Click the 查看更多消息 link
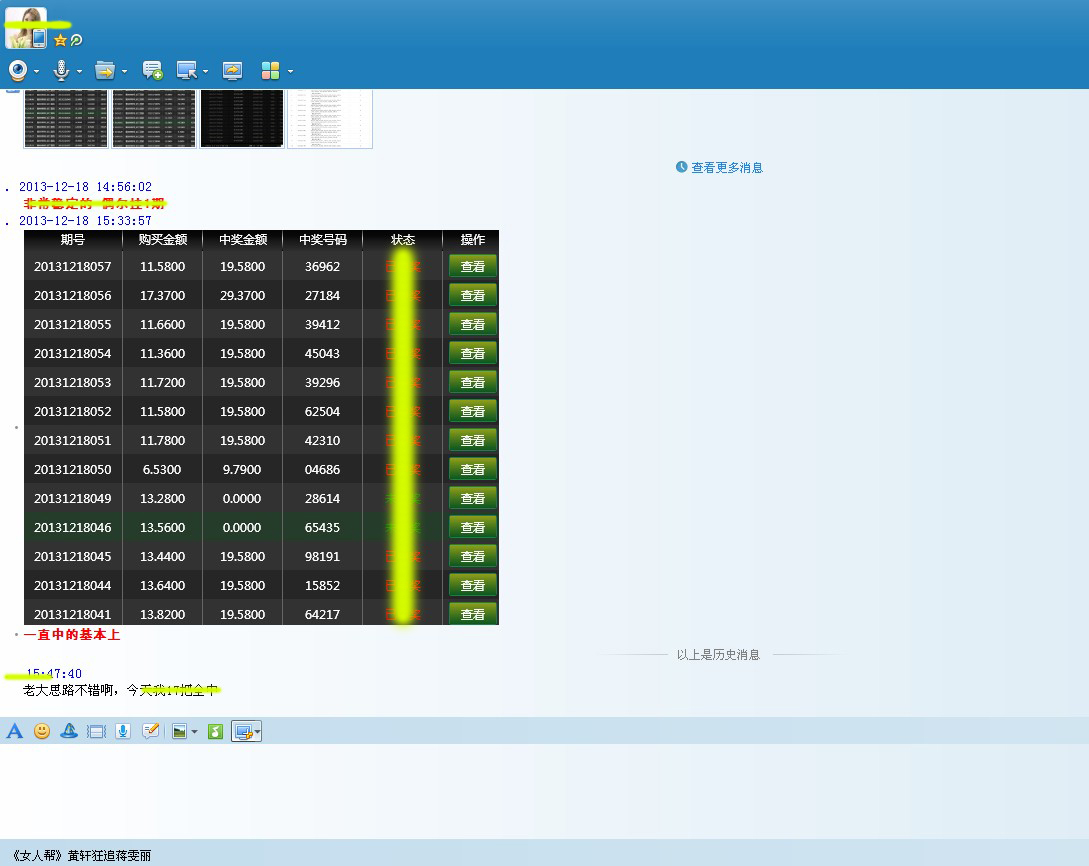The image size is (1089, 866). 726,168
